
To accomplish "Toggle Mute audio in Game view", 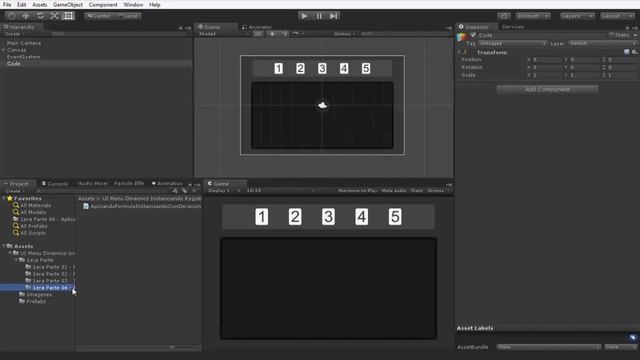I will (x=394, y=191).
